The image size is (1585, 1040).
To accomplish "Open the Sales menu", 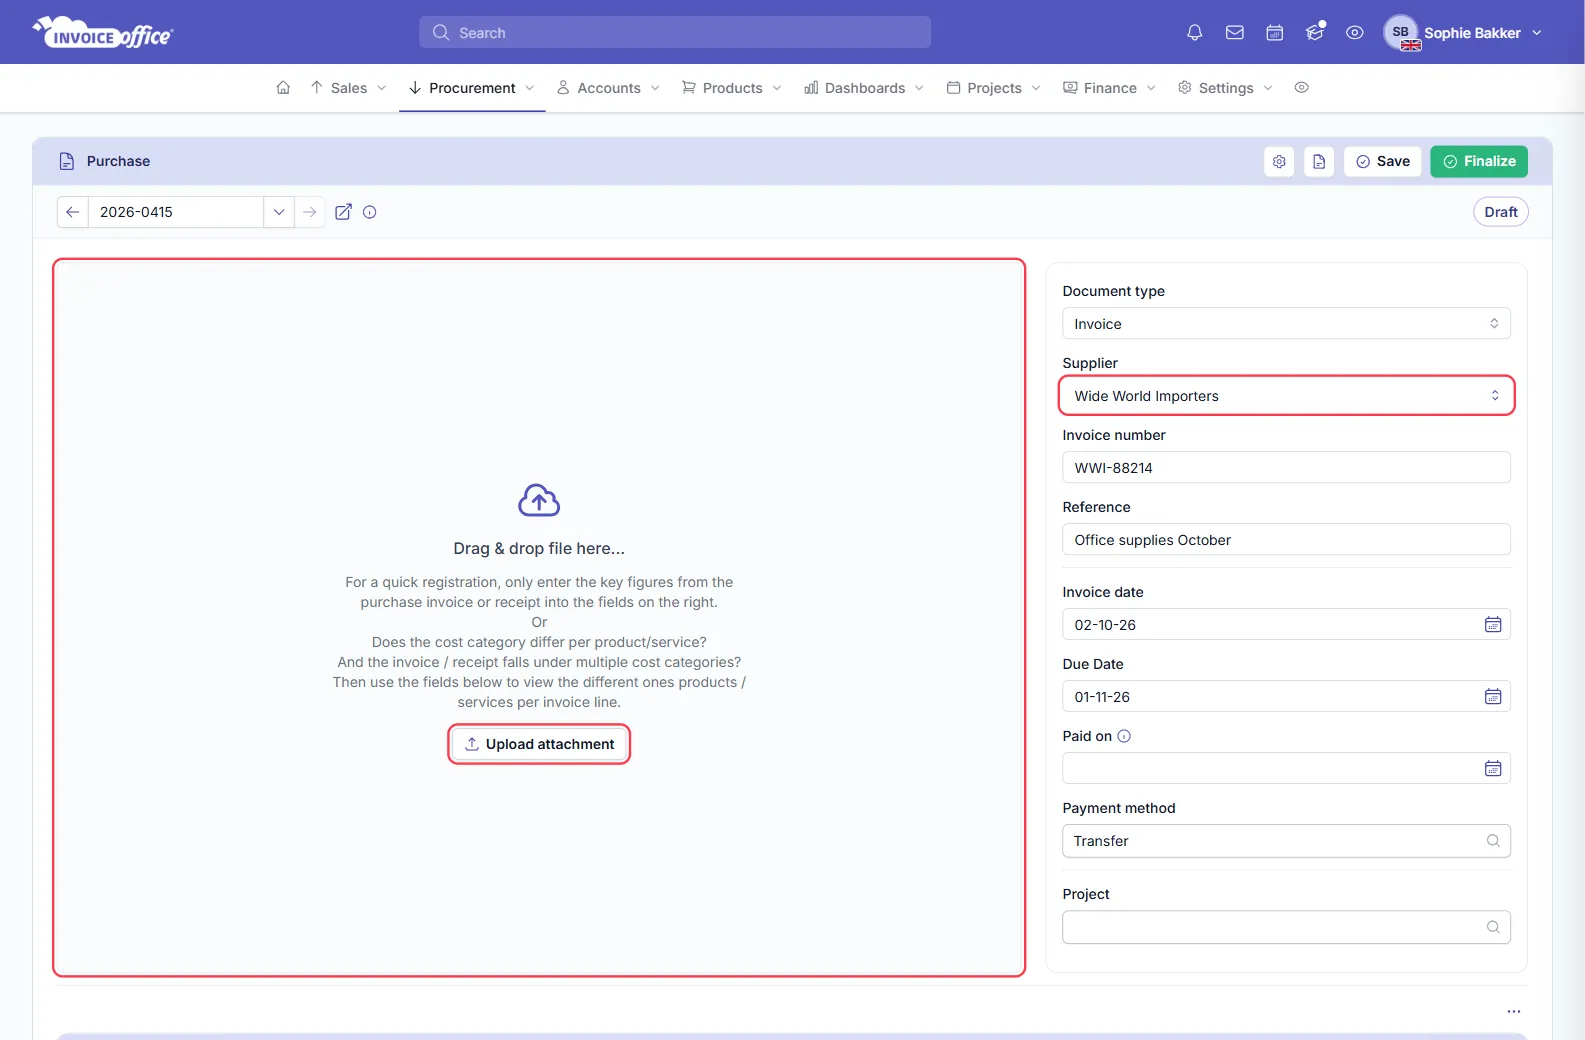I will (348, 88).
